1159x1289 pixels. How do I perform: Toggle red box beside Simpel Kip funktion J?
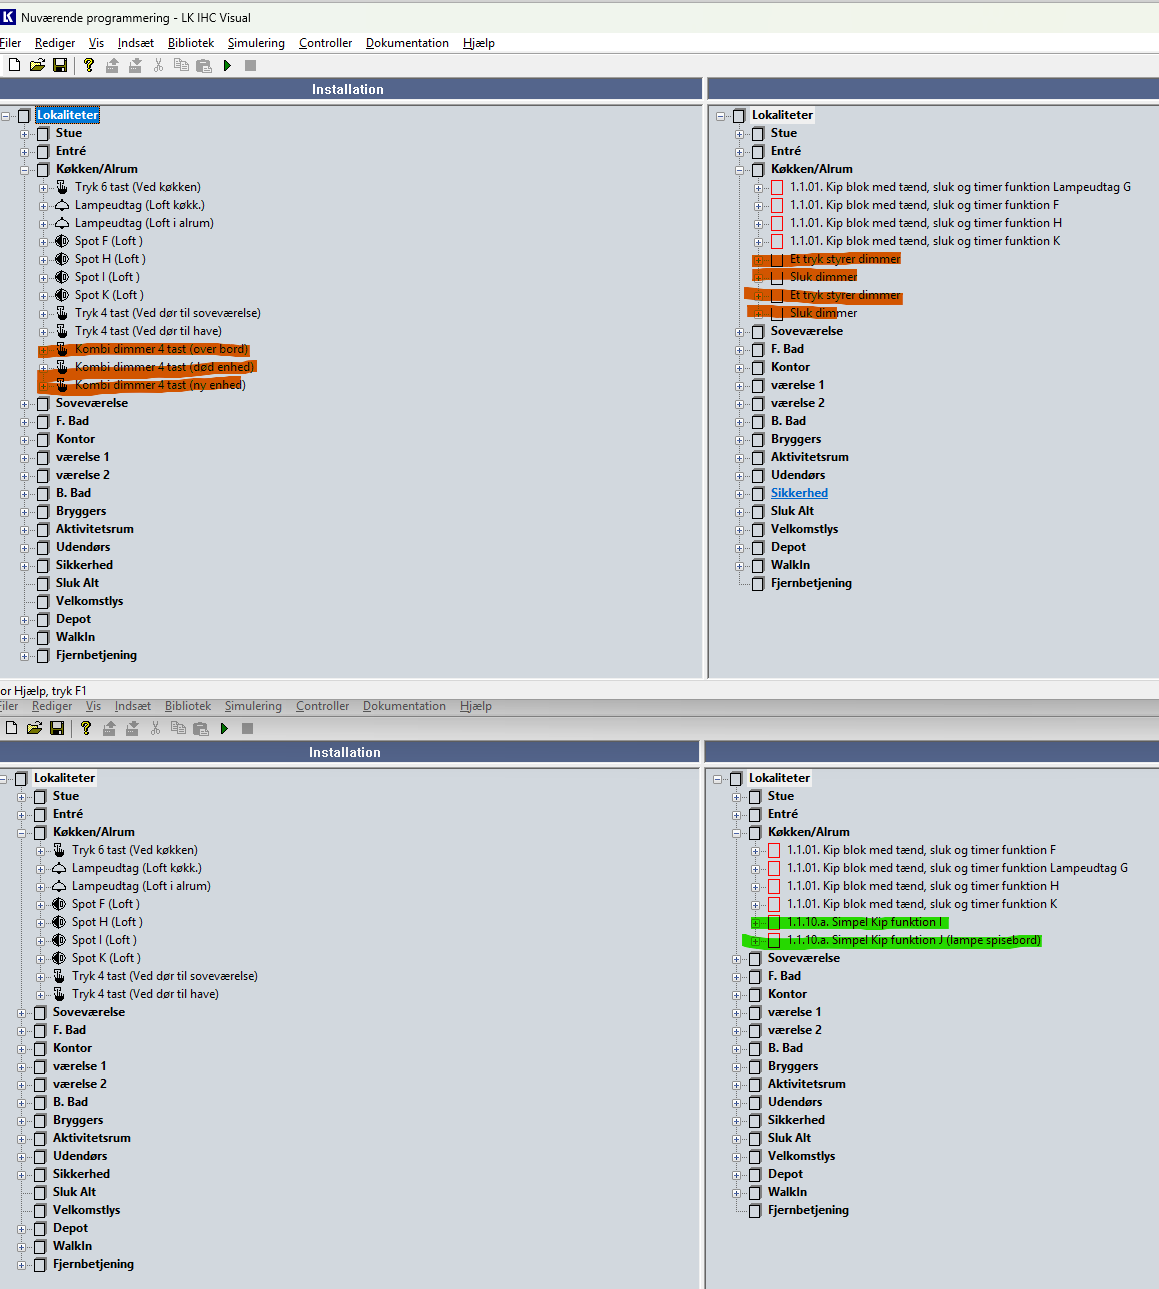773,940
